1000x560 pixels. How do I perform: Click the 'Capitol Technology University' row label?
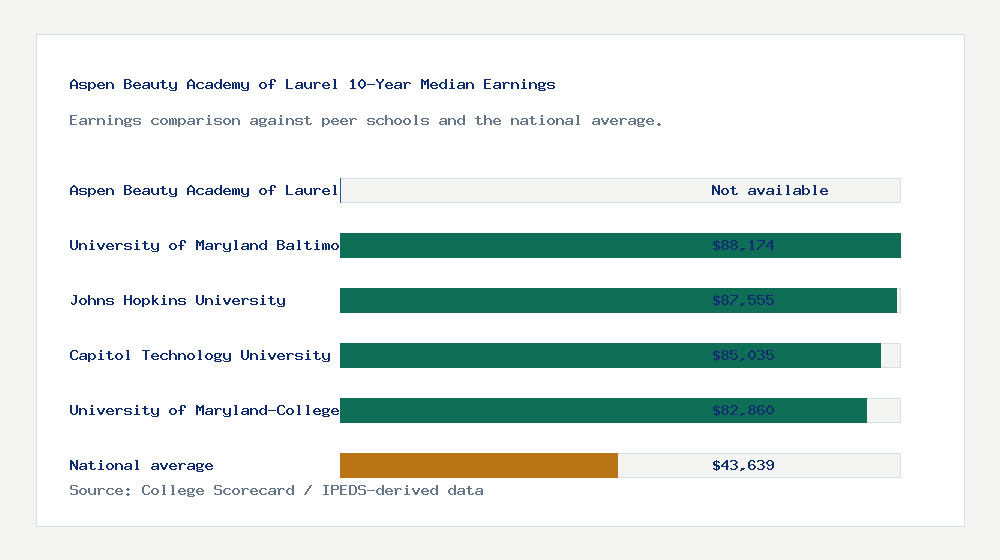(200, 355)
